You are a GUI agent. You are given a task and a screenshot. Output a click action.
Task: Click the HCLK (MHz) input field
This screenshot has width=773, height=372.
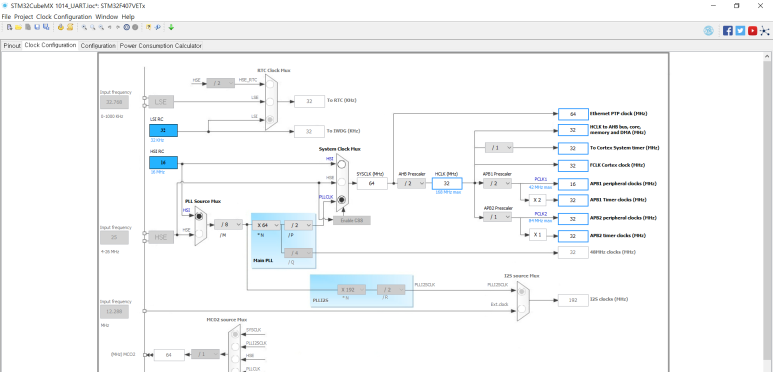(x=447, y=184)
